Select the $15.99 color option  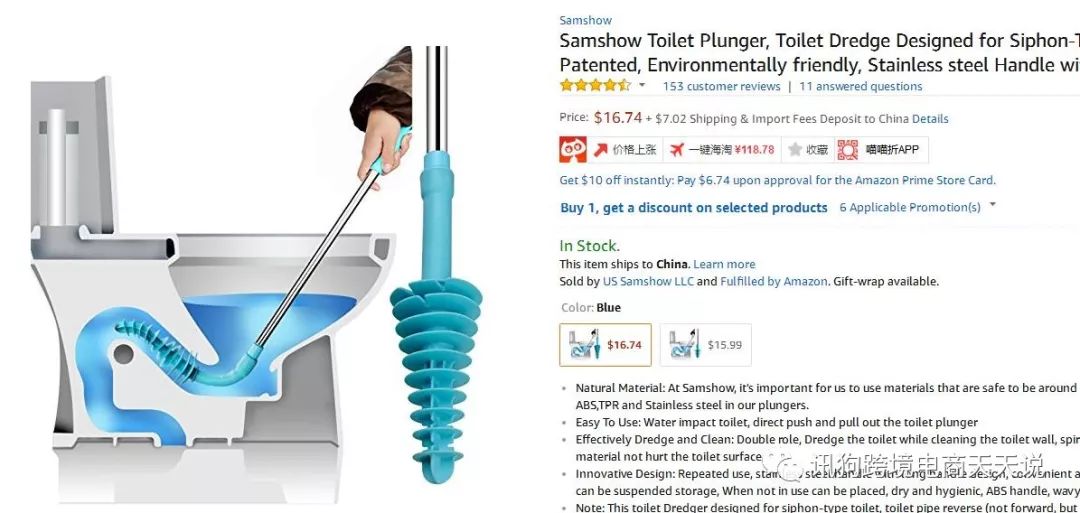pyautogui.click(x=705, y=345)
